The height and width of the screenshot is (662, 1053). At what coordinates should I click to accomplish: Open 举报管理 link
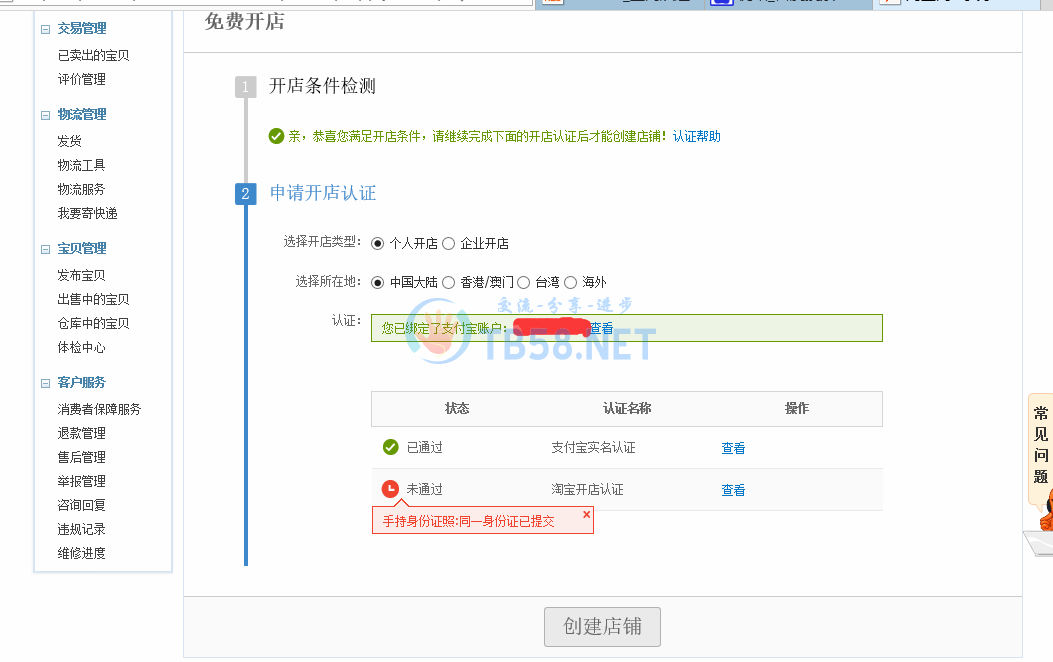coord(81,482)
